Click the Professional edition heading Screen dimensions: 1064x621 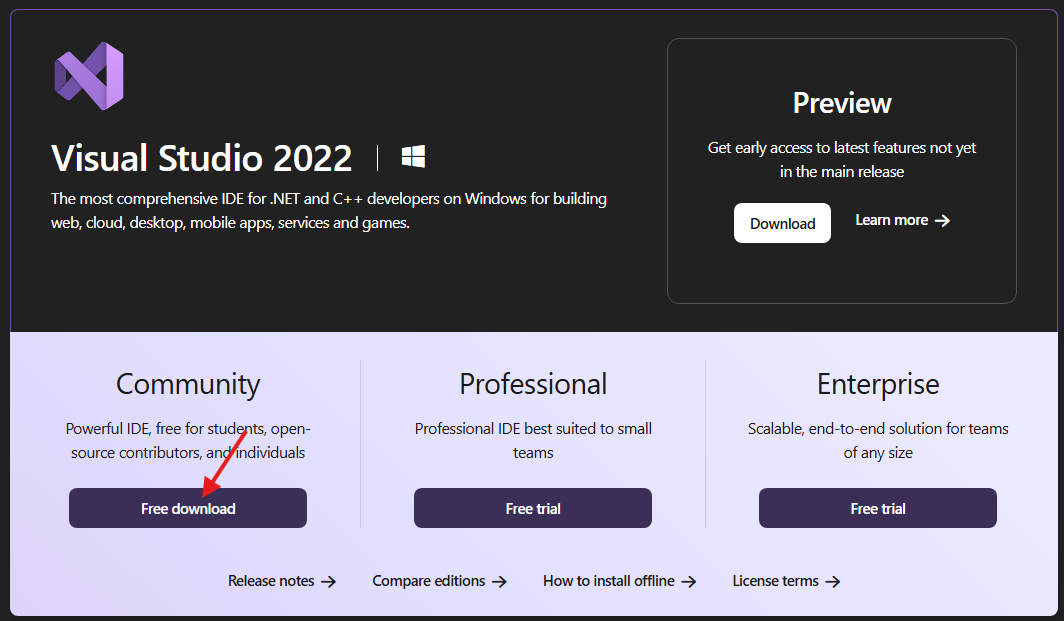coord(533,384)
